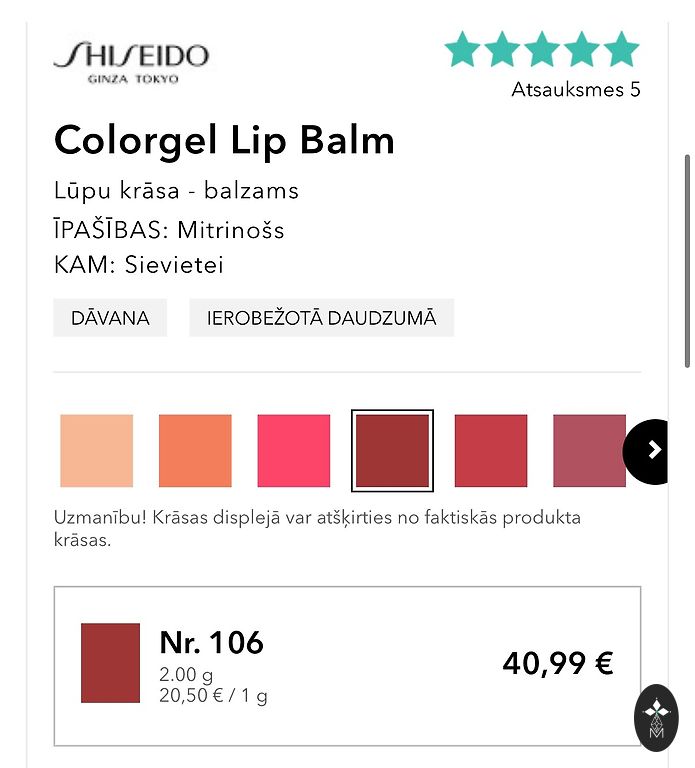This screenshot has height=768, width=695.
Task: Click the Shiseido Ginza Tokyo logo
Action: [x=130, y=61]
